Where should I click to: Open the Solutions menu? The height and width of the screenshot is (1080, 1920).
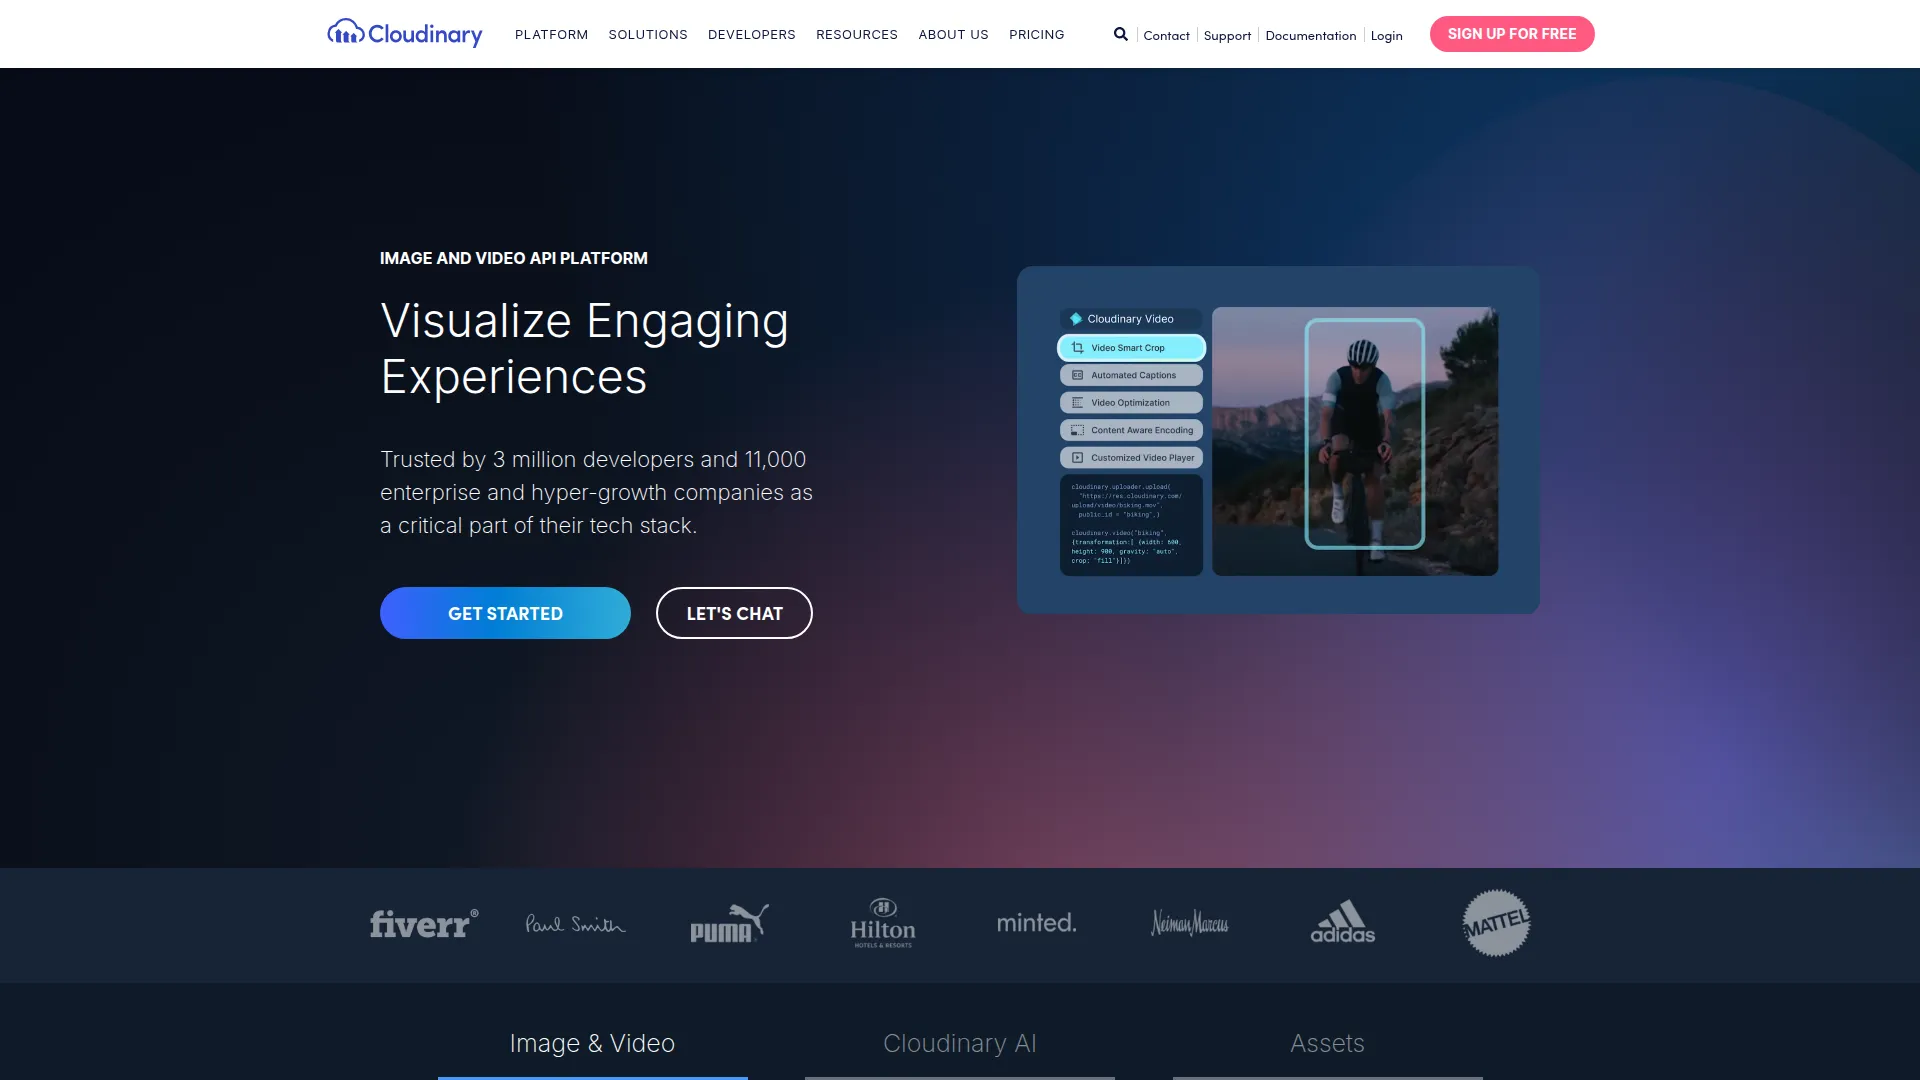(x=648, y=34)
